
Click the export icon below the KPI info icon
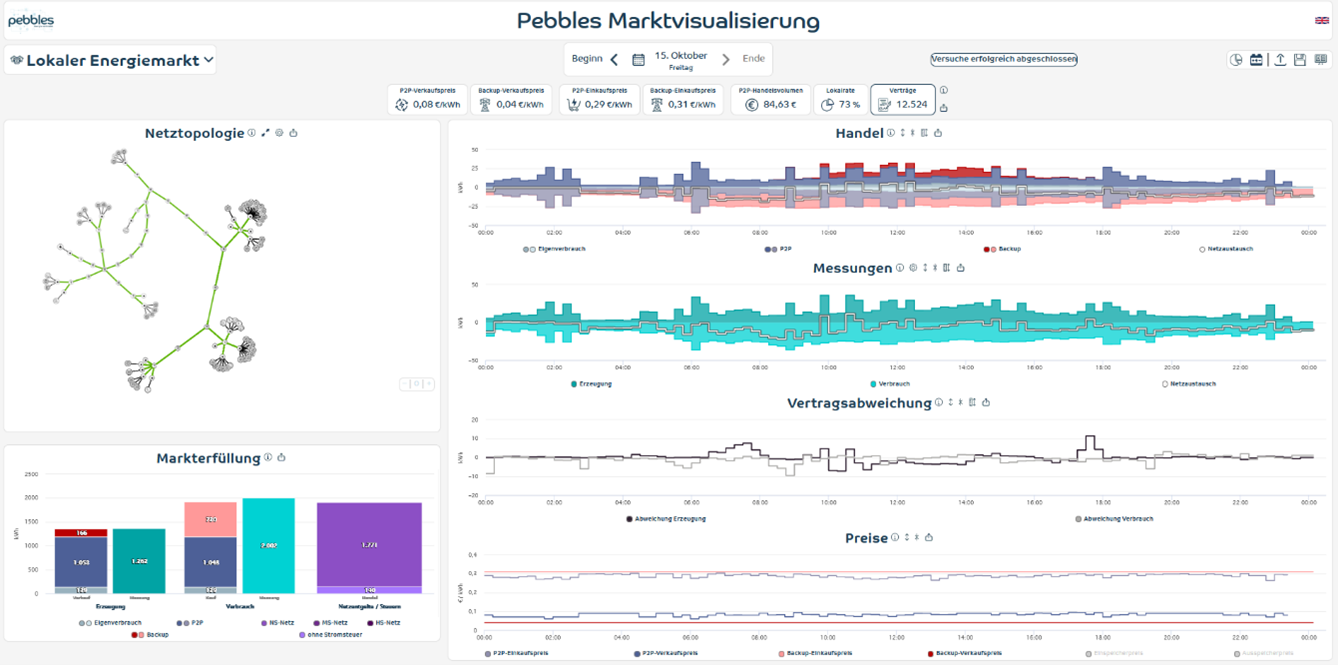pyautogui.click(x=944, y=108)
